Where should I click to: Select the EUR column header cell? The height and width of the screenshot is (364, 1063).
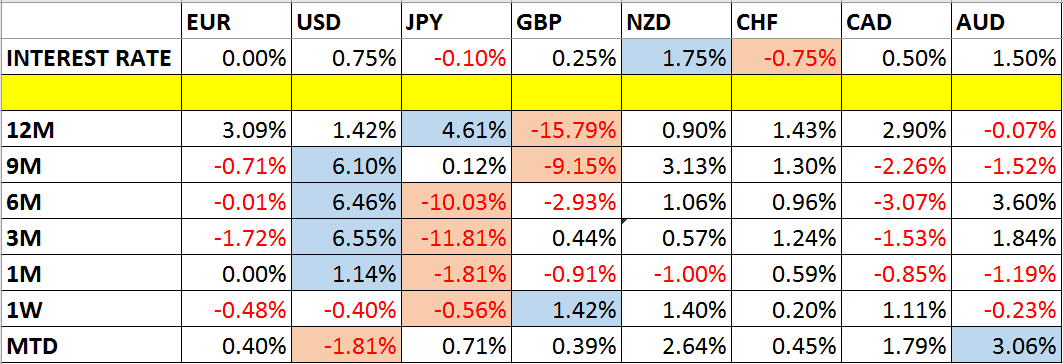[x=237, y=22]
